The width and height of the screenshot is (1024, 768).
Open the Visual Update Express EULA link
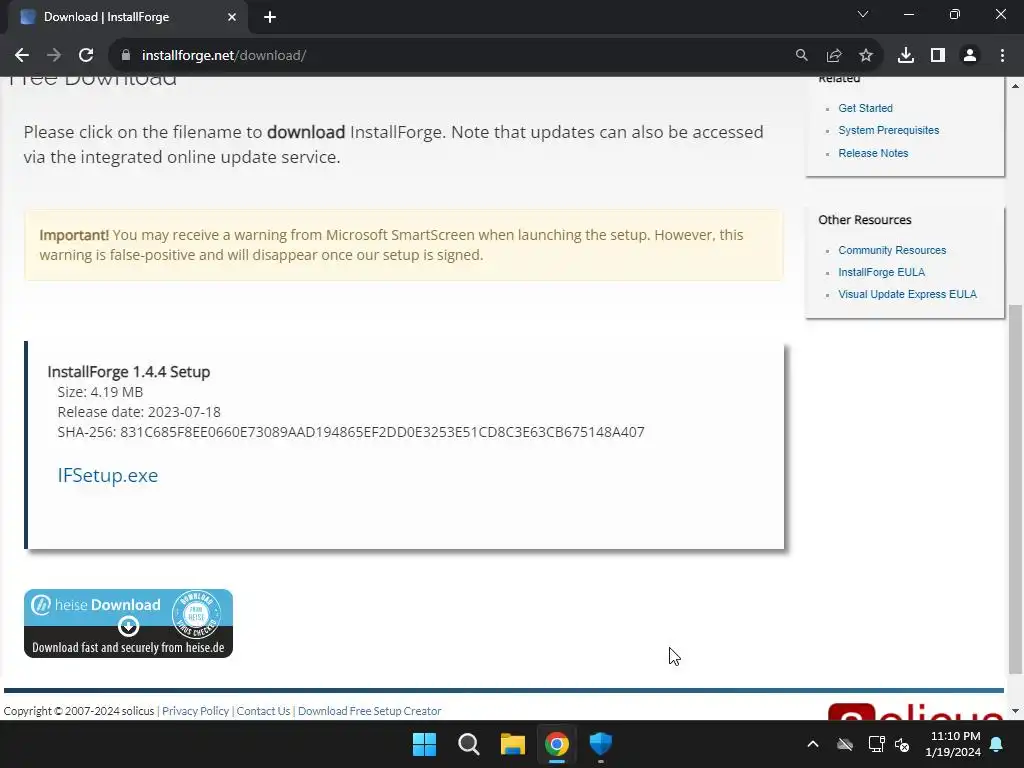pos(908,295)
